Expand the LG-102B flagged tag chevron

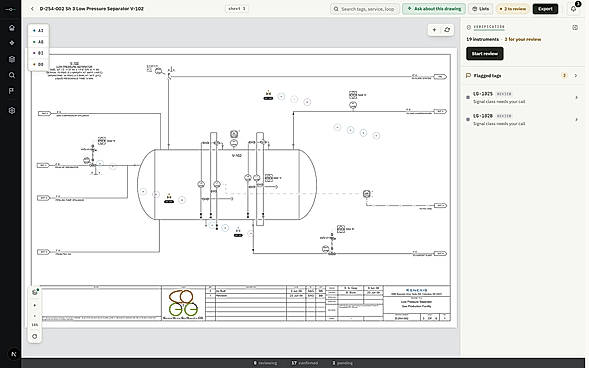577,120
